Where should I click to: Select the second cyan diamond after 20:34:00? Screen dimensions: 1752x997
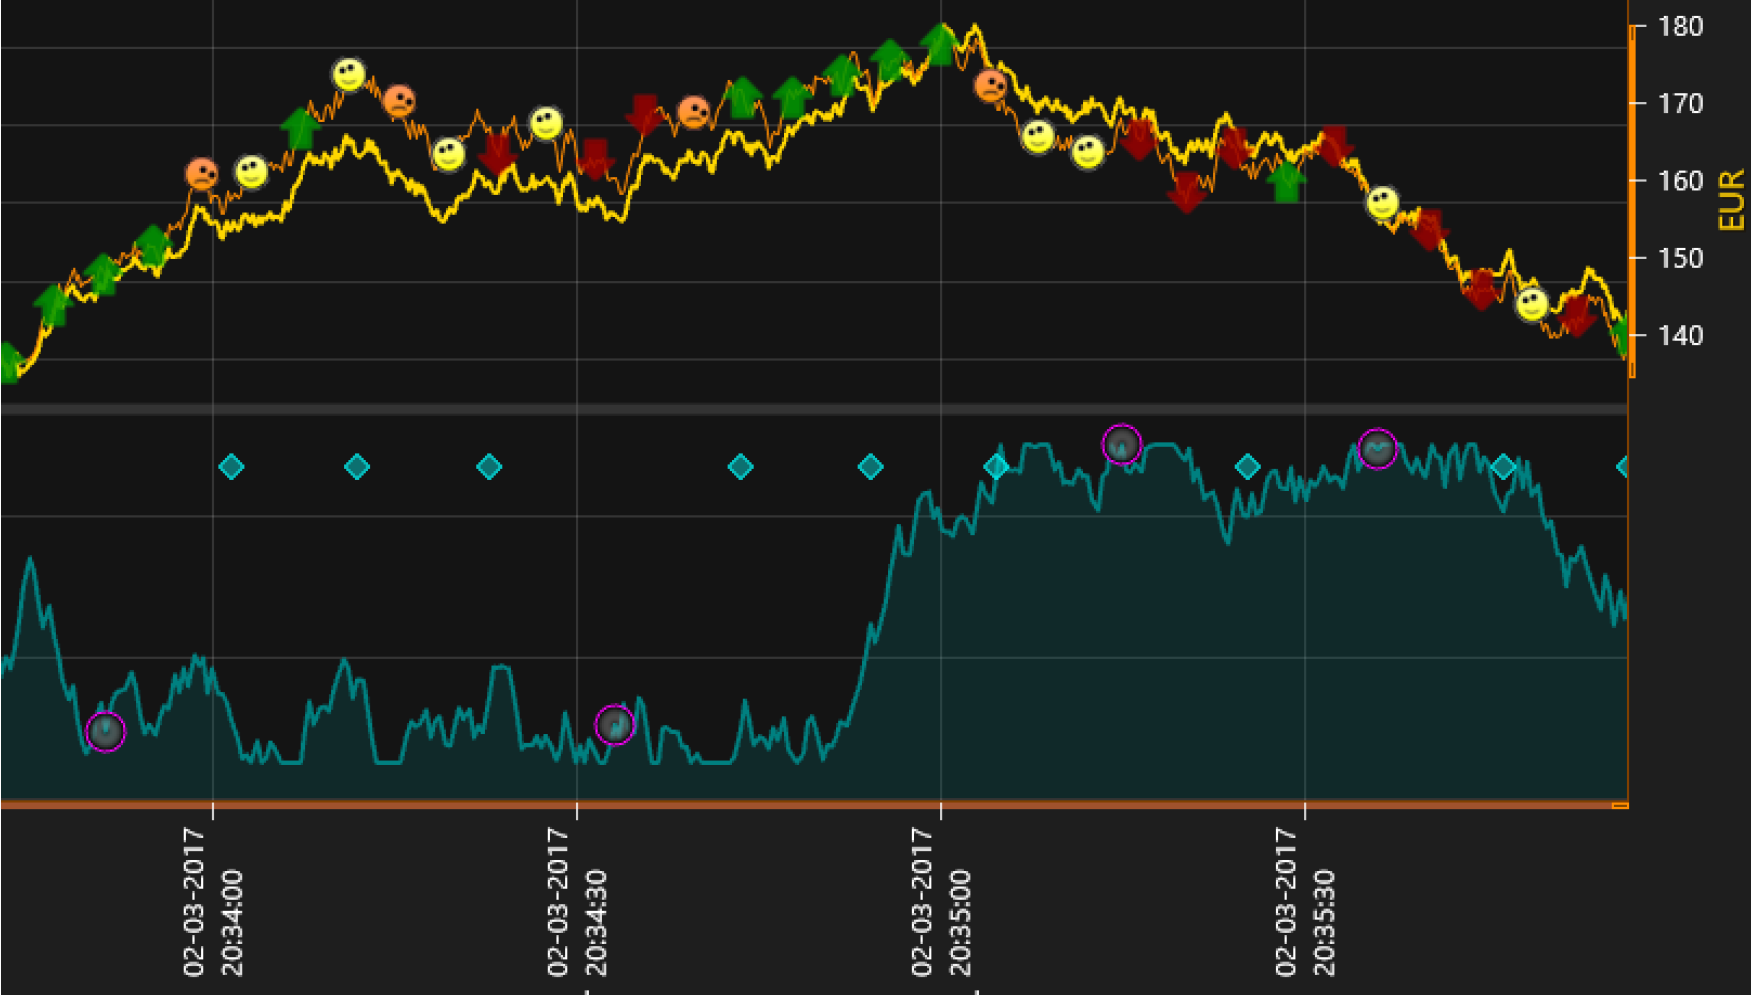pos(357,467)
